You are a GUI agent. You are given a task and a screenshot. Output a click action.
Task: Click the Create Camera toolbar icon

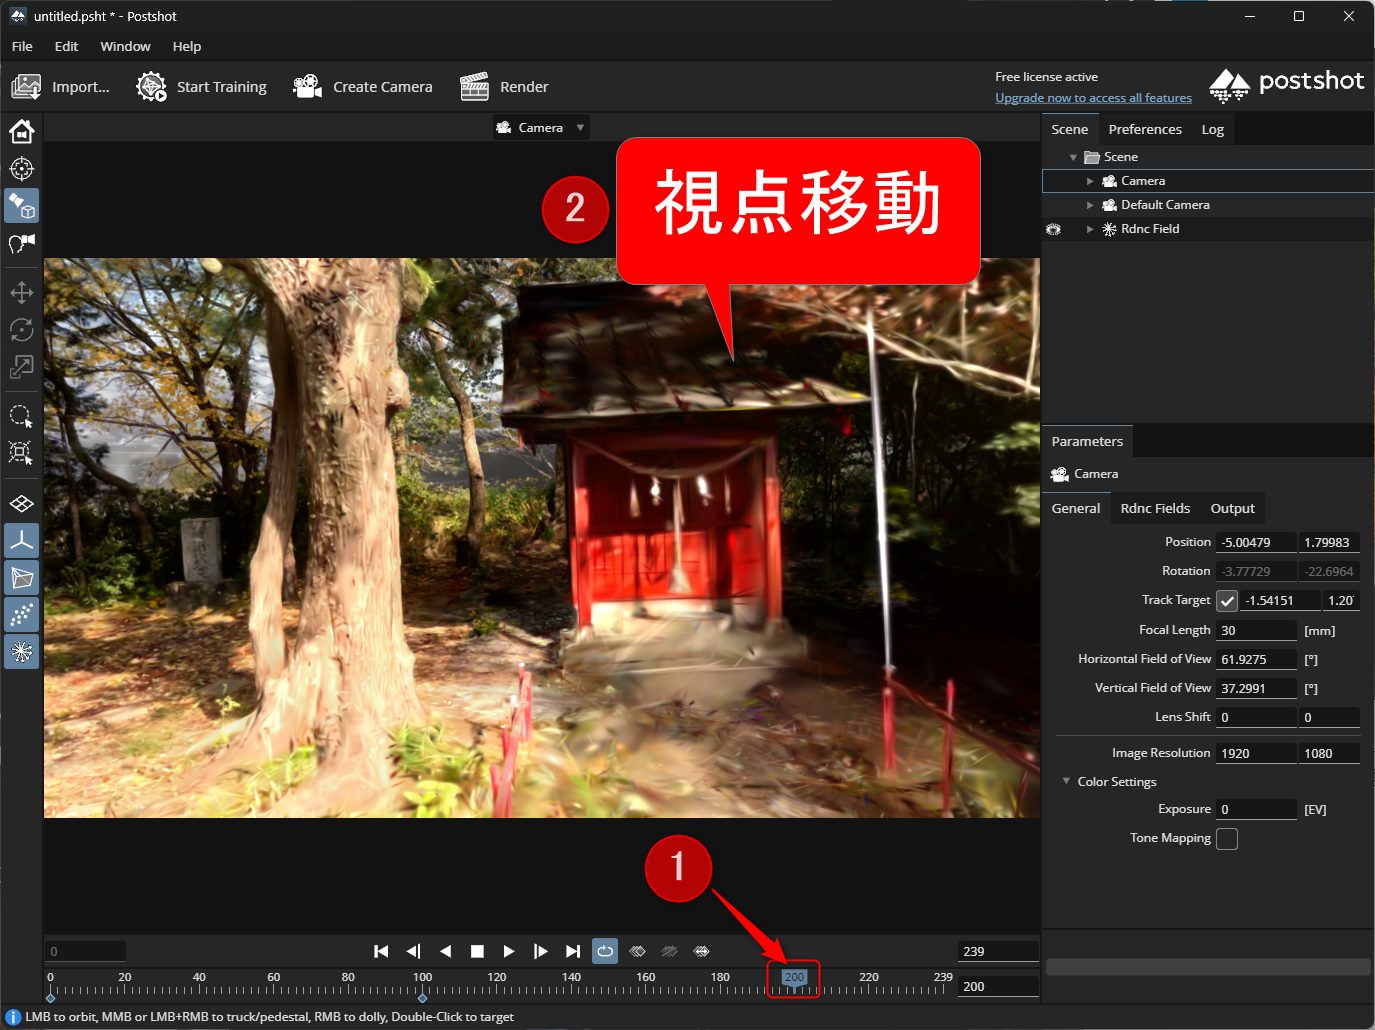tap(307, 87)
